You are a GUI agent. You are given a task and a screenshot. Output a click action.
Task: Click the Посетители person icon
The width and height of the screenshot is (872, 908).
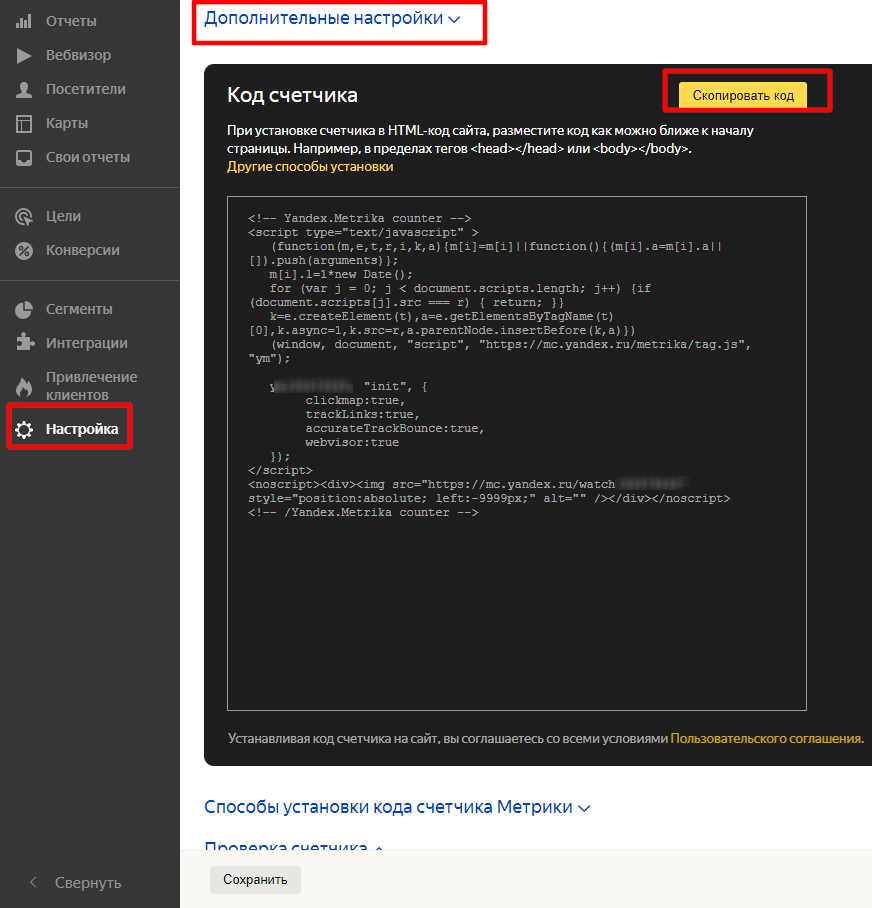pos(24,90)
